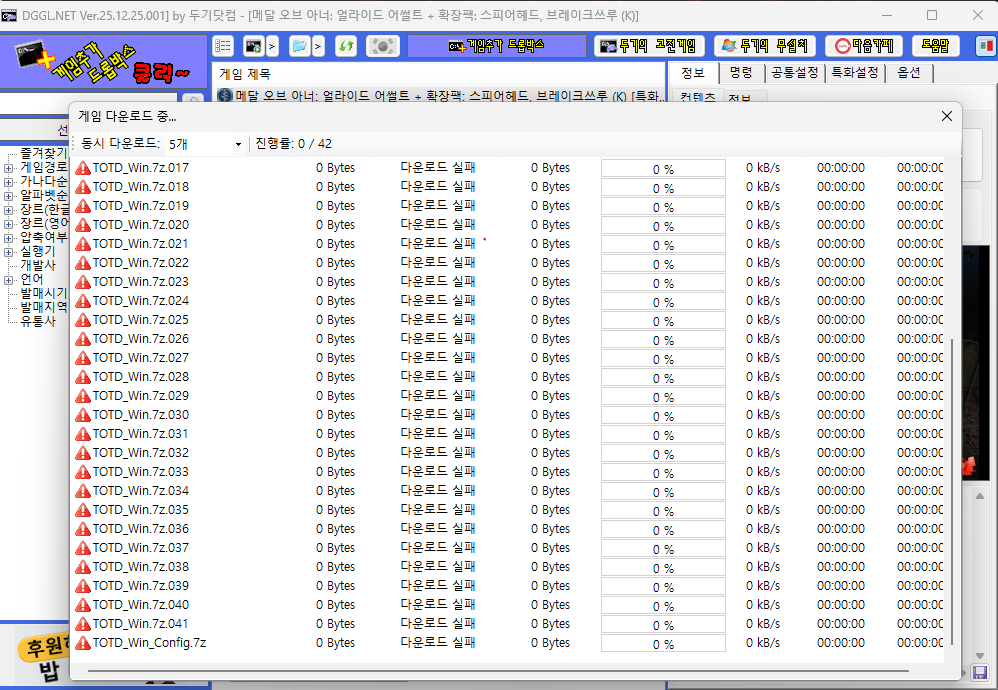
Task: Open the 다음카페 button
Action: coord(864,46)
